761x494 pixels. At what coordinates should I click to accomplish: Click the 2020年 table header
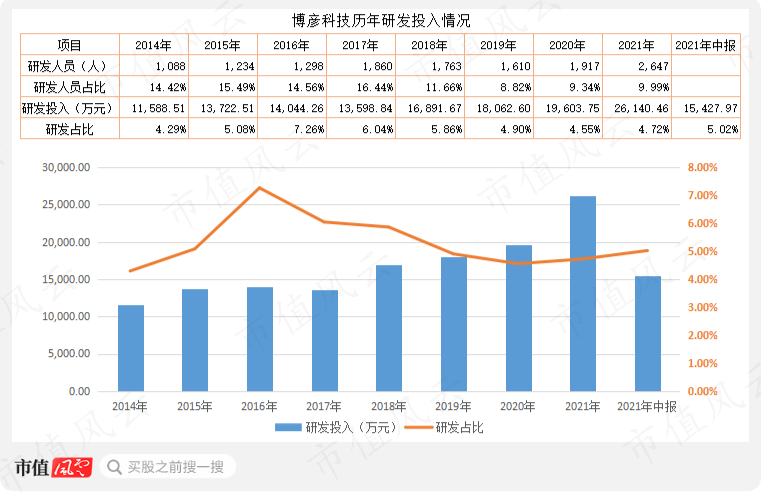pyautogui.click(x=567, y=45)
